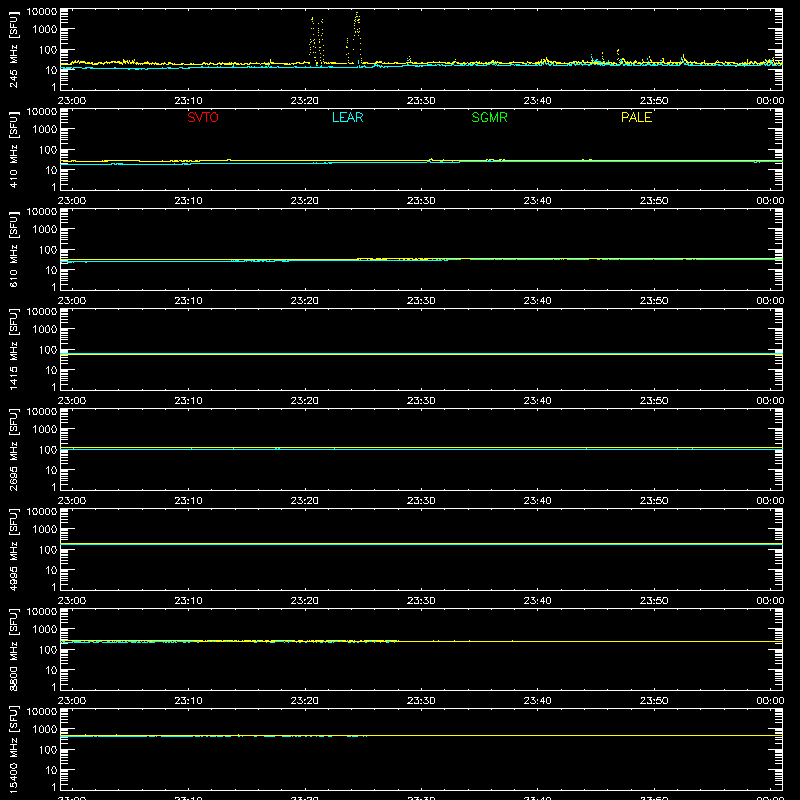Click the 23:20 tick label under the 4995 MHz plot
800x800 pixels.
pos(305,601)
